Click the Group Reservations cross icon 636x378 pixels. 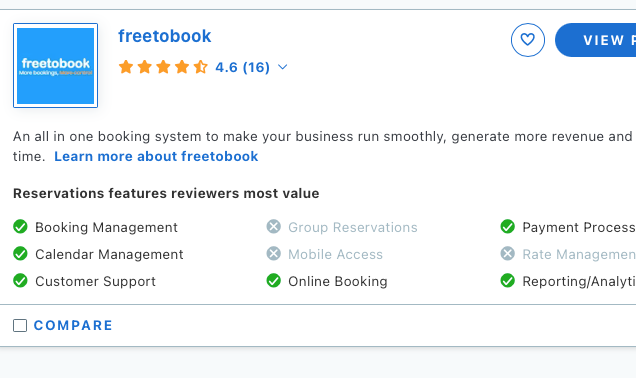[x=274, y=227]
